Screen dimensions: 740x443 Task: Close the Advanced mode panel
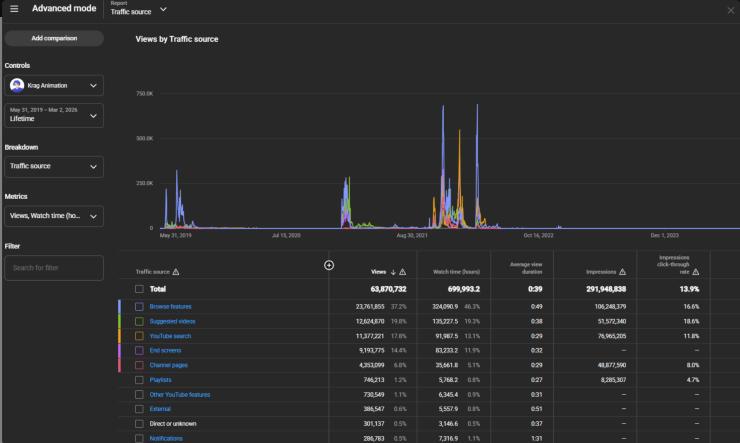point(730,10)
